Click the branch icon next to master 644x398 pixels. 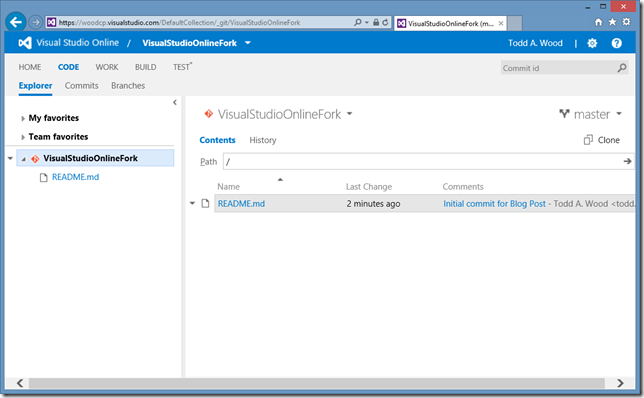tap(564, 114)
